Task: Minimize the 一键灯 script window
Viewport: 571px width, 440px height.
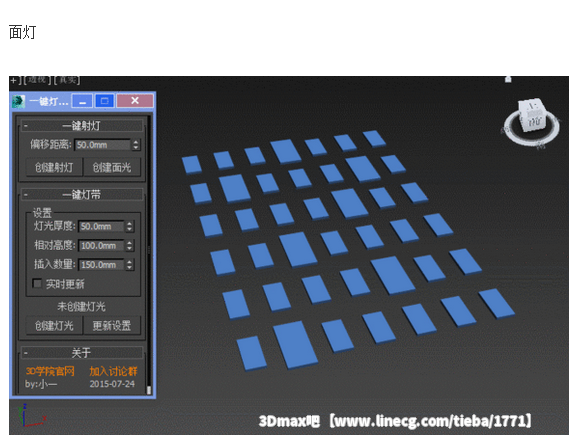Action: [82, 101]
